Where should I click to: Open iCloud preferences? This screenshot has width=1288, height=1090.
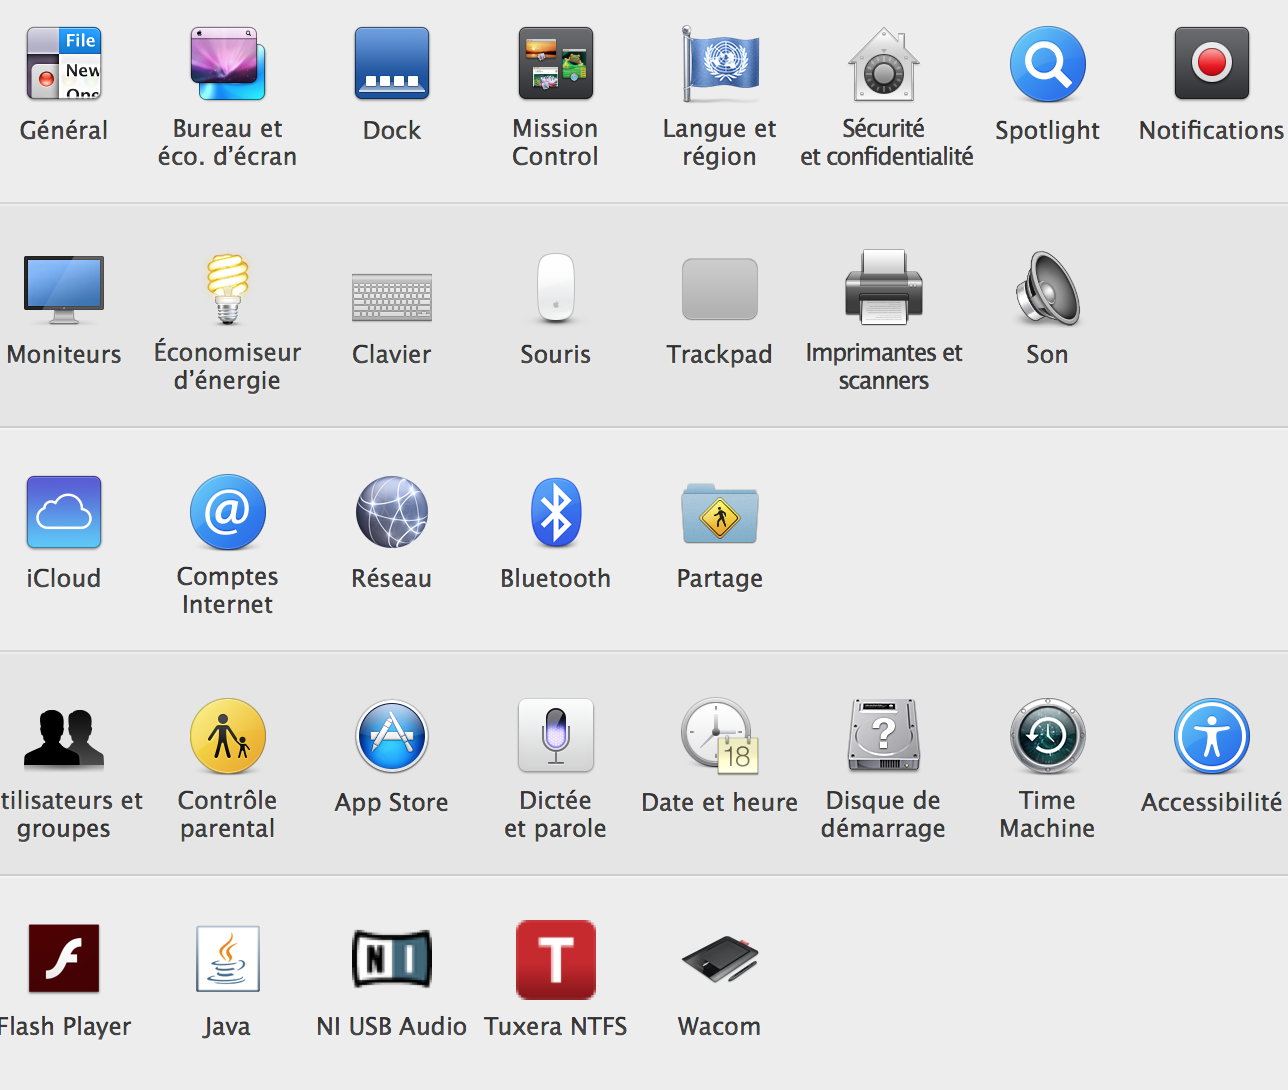point(64,512)
